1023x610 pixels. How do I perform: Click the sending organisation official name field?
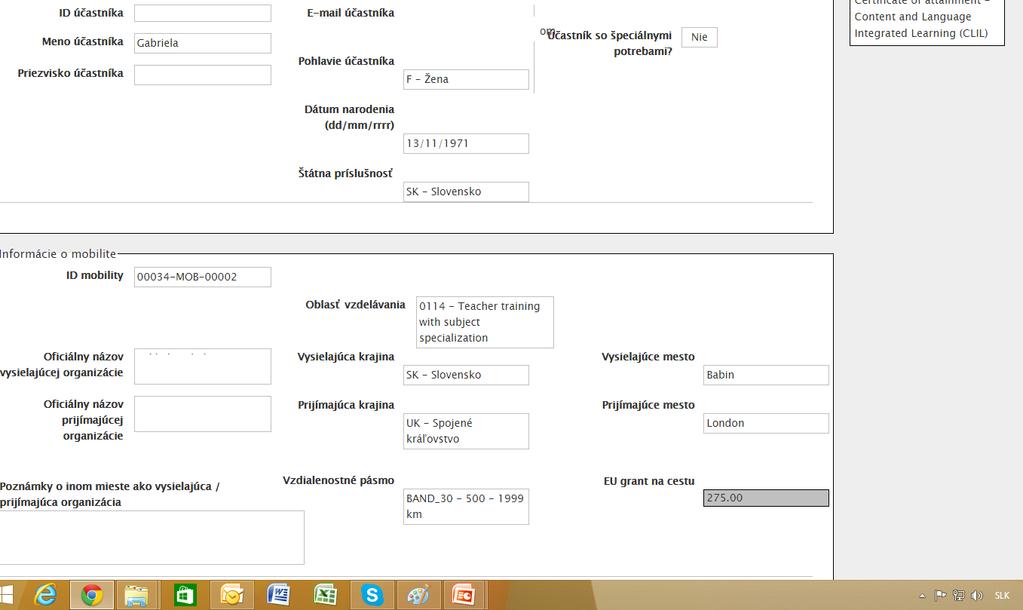(x=202, y=367)
